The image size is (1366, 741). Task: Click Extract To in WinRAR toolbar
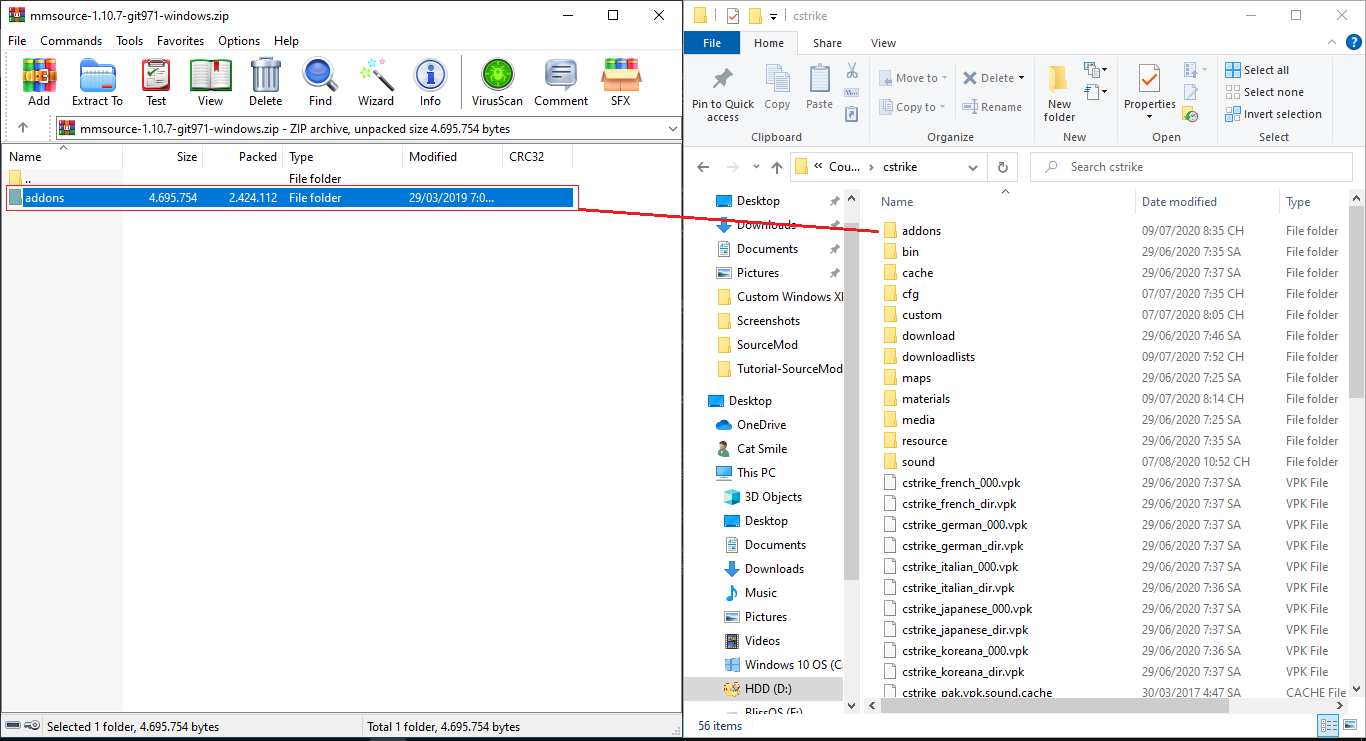point(97,82)
